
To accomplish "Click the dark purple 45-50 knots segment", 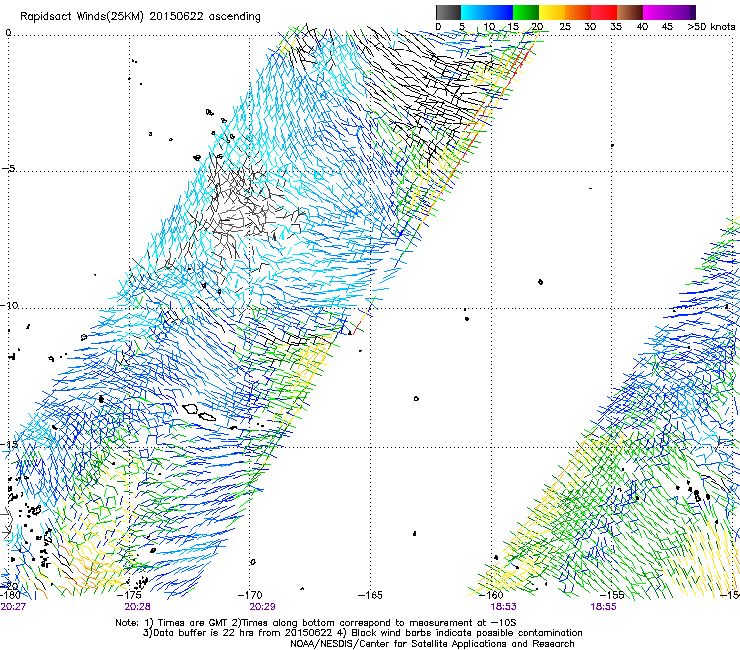I will pos(682,12).
